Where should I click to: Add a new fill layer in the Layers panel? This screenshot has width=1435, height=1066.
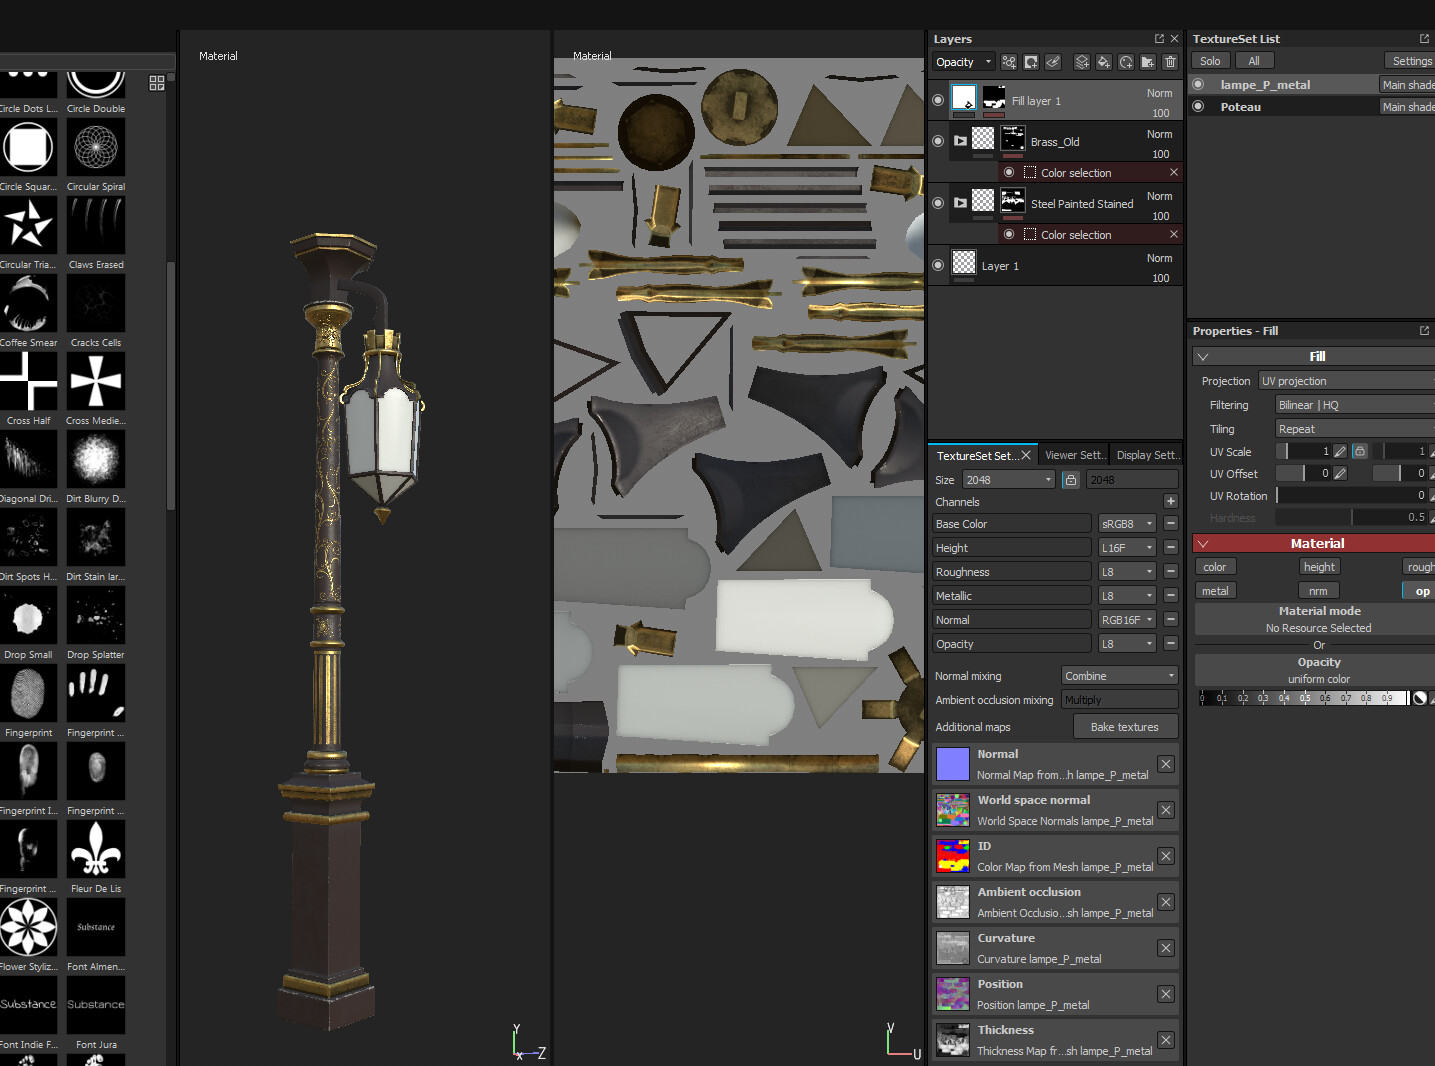(x=1104, y=62)
